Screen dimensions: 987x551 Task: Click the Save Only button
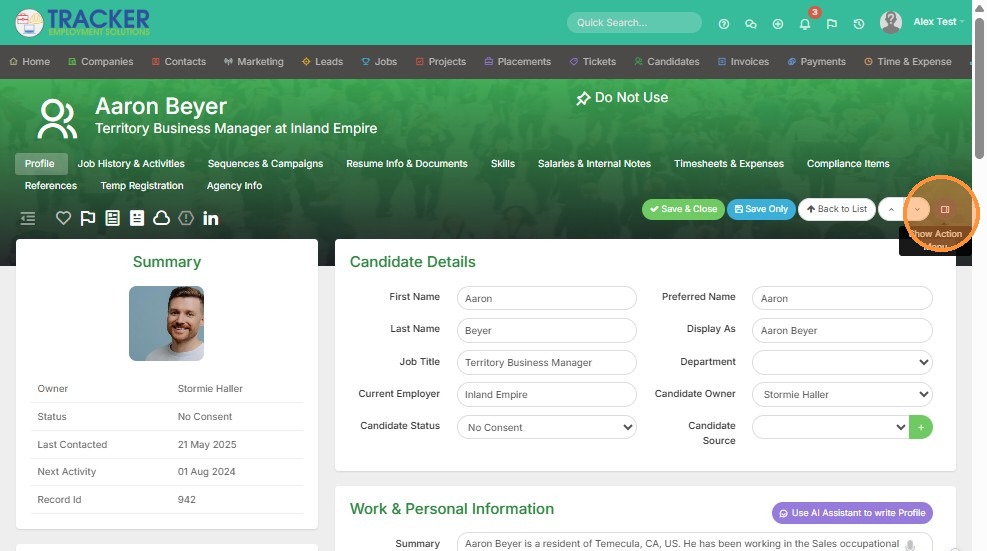coord(761,209)
